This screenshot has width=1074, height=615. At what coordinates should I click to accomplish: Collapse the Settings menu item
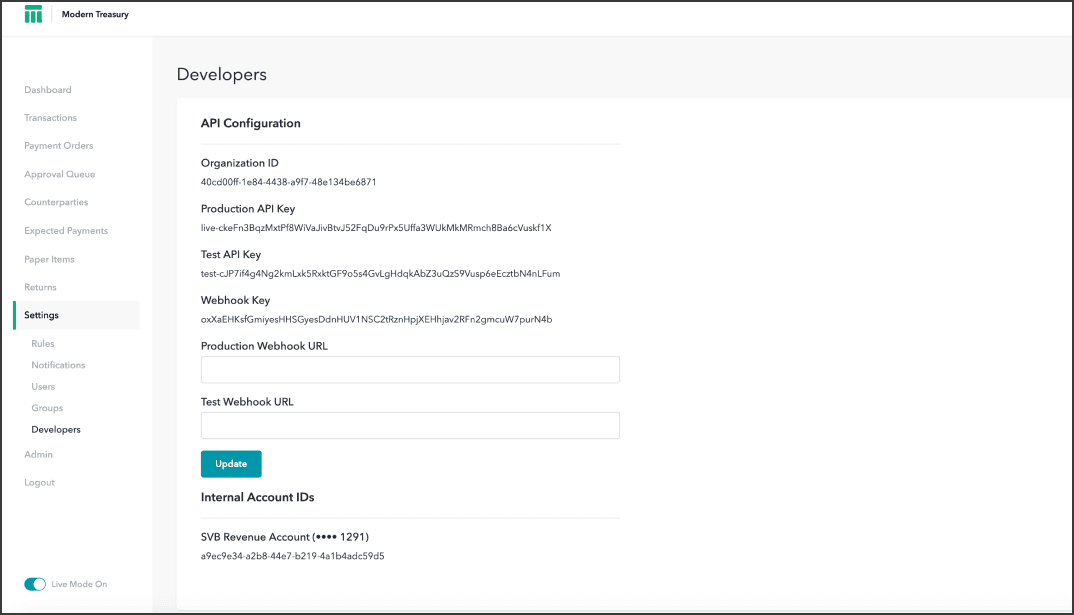(42, 315)
